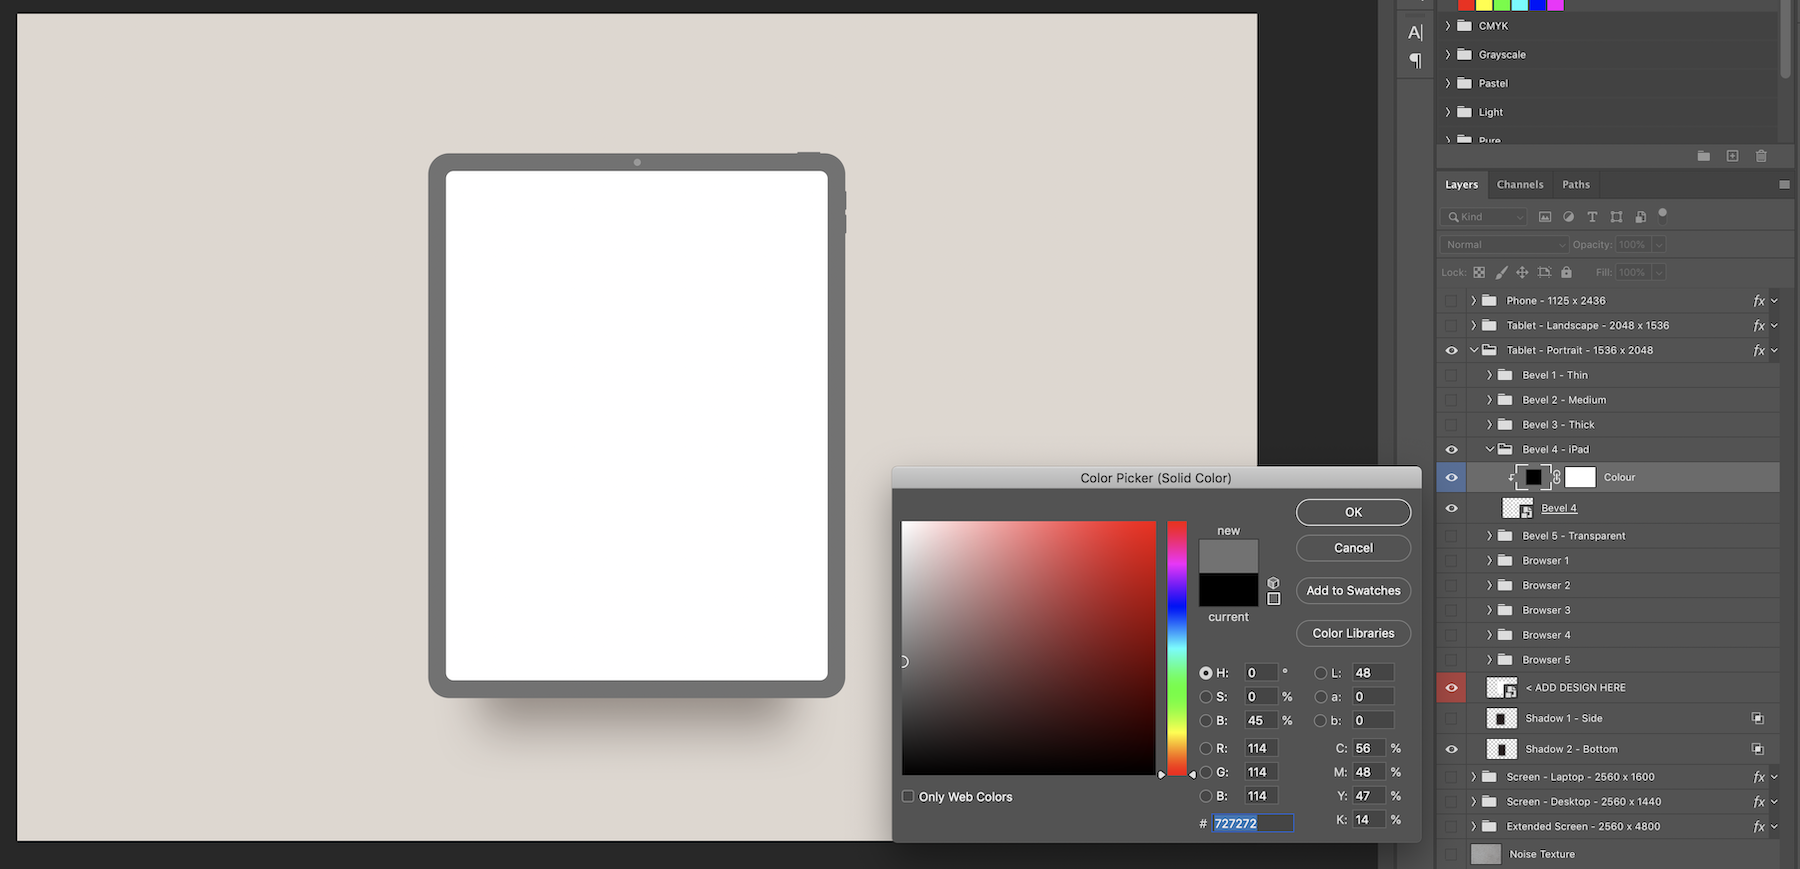Delete swatch using the trash icon

[x=1761, y=156]
